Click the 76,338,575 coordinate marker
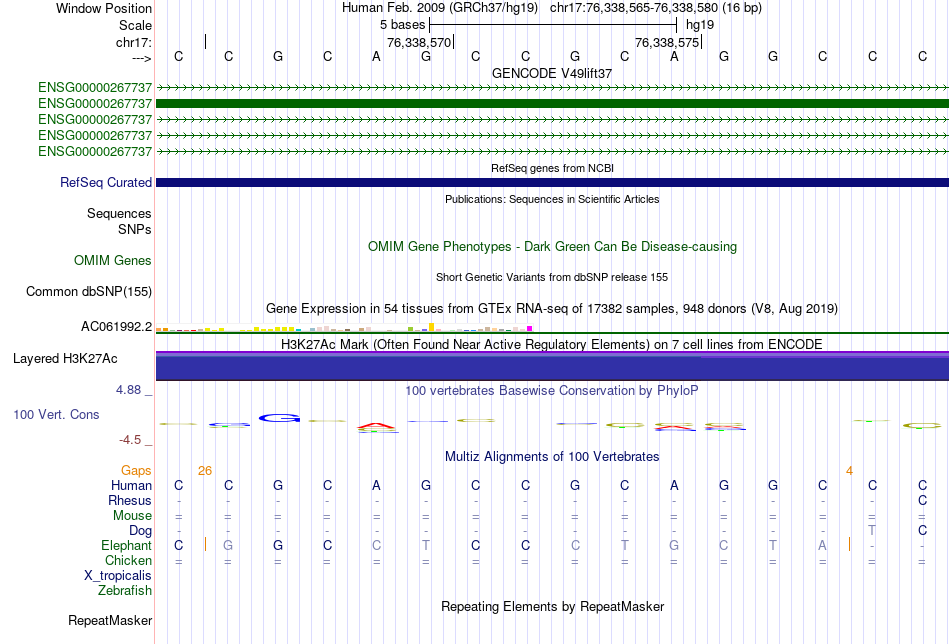This screenshot has width=950, height=644. (667, 42)
